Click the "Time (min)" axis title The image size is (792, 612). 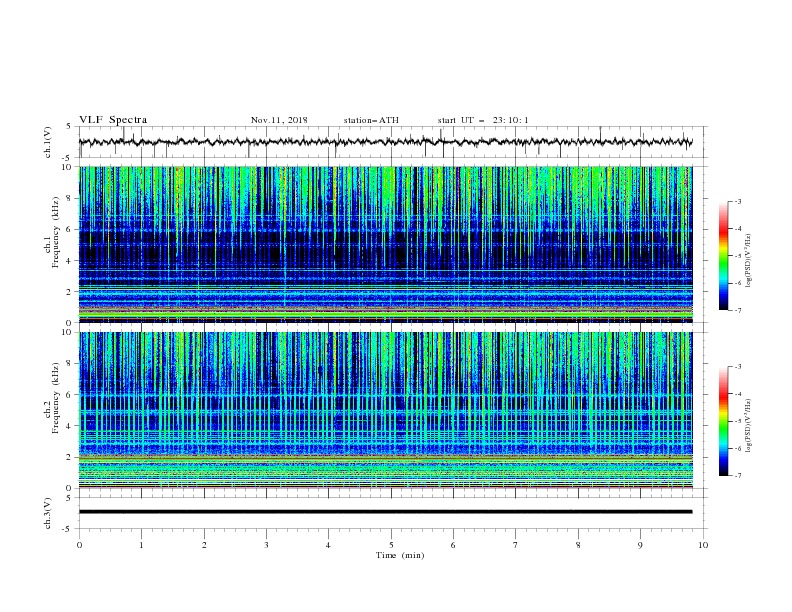pos(400,555)
